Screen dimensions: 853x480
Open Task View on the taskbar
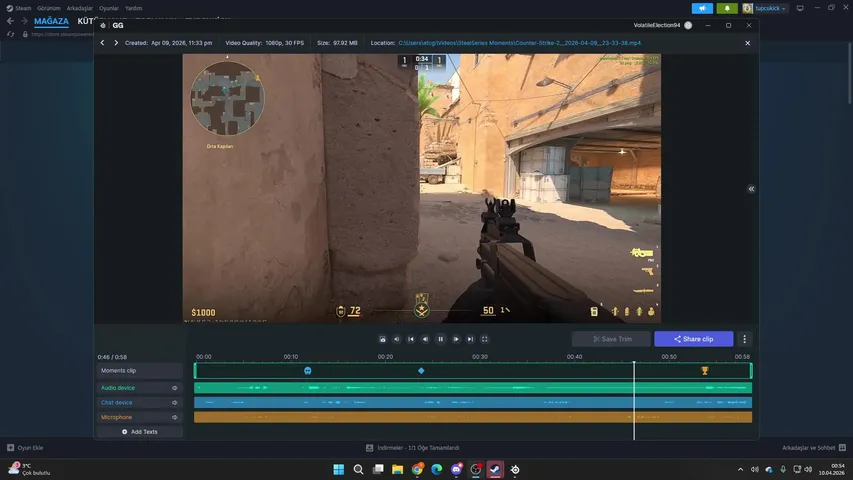tap(378, 469)
